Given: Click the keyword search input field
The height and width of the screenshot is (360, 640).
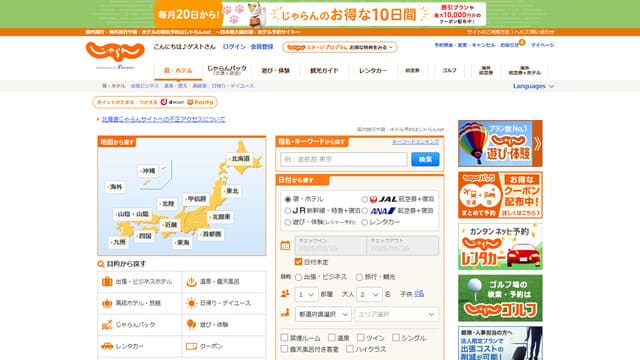Looking at the screenshot, I should pos(344,159).
